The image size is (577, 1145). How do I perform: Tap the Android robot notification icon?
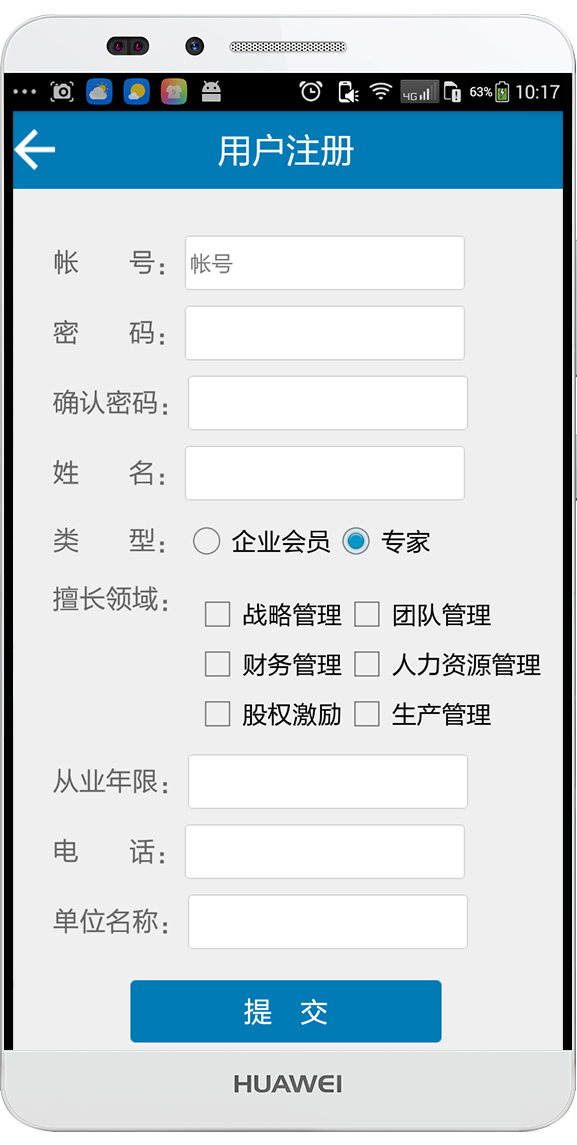(211, 92)
